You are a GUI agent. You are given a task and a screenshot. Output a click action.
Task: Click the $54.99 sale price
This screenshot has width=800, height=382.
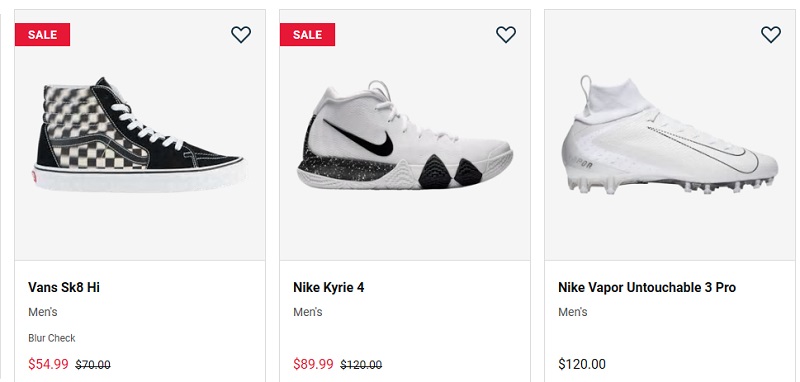click(48, 364)
